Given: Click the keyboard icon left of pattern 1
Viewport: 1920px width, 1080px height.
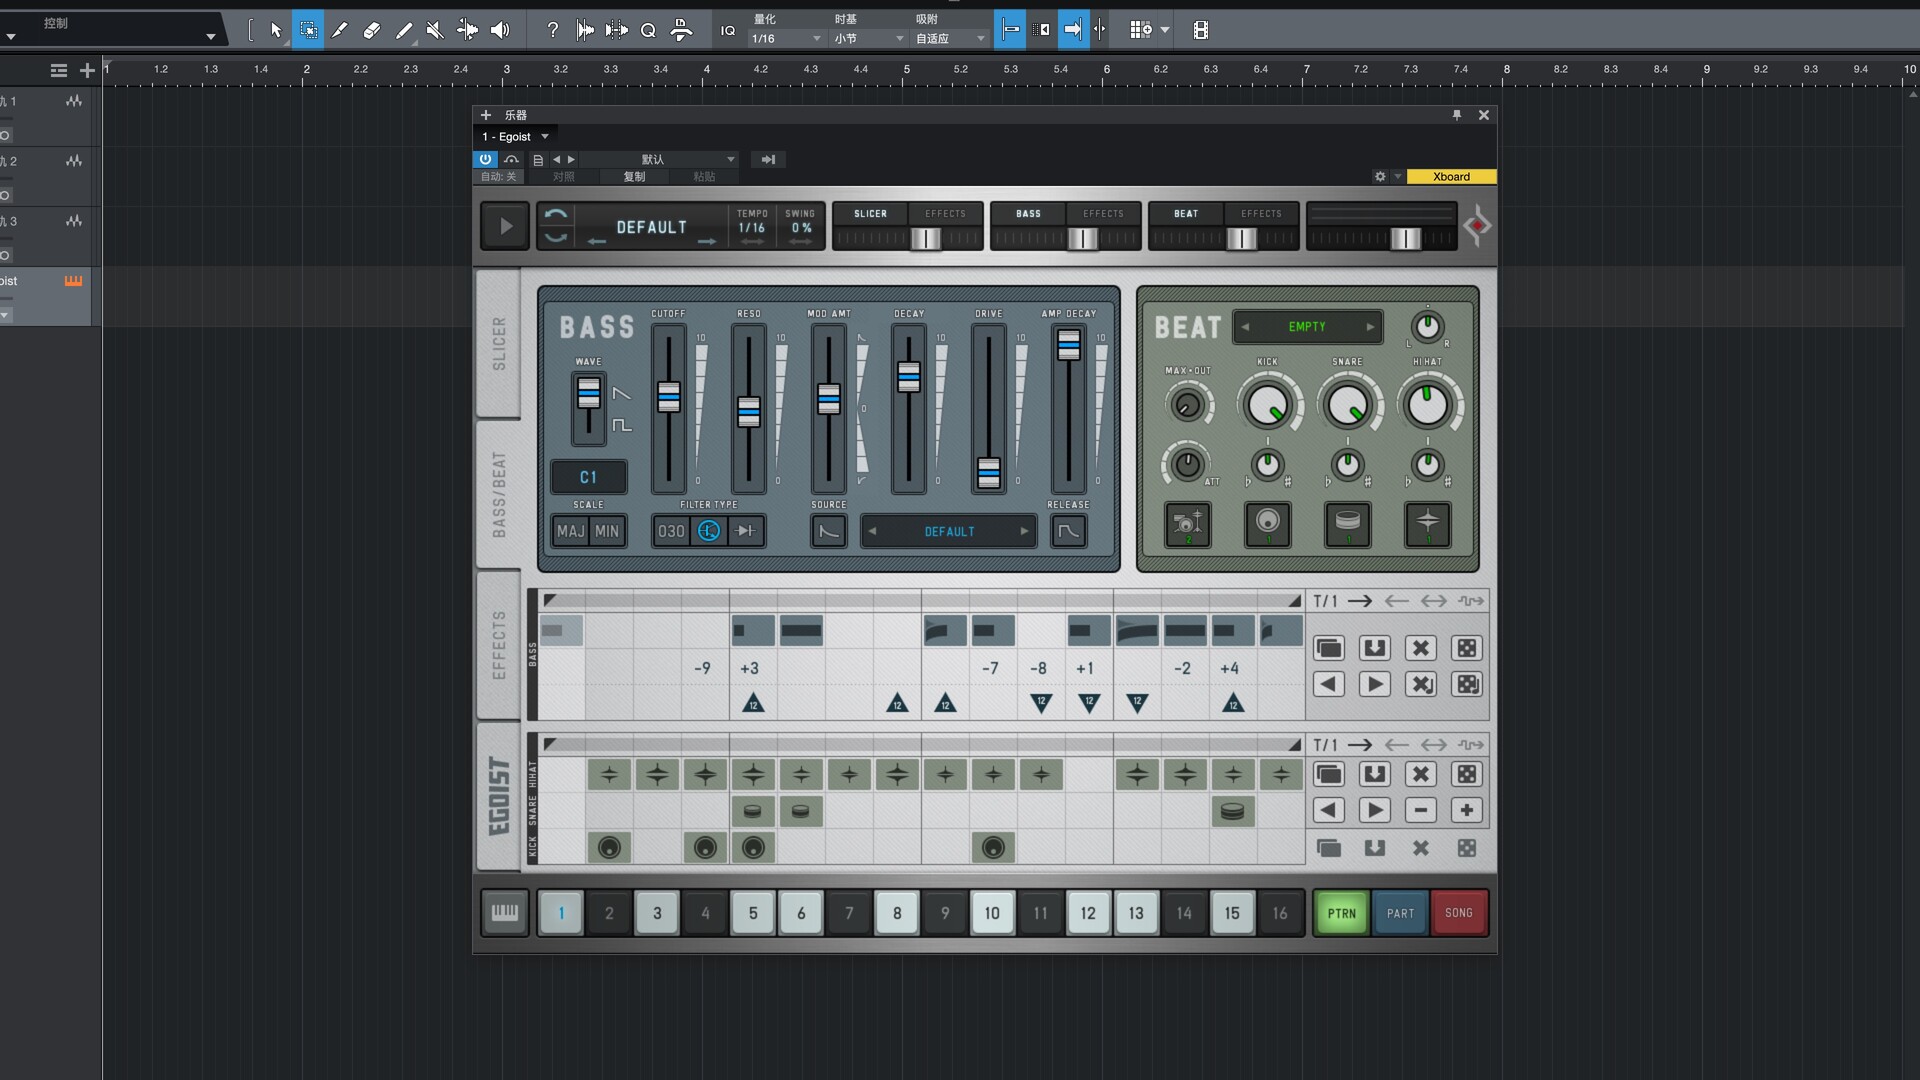Looking at the screenshot, I should 505,912.
